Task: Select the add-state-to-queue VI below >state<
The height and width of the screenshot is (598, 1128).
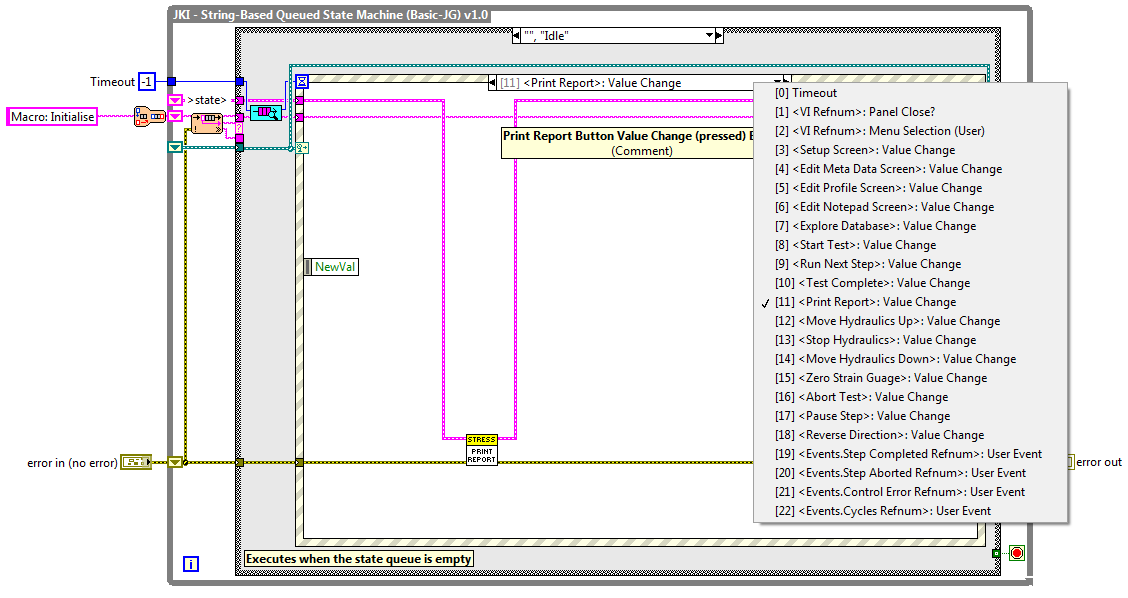Action: tap(207, 124)
